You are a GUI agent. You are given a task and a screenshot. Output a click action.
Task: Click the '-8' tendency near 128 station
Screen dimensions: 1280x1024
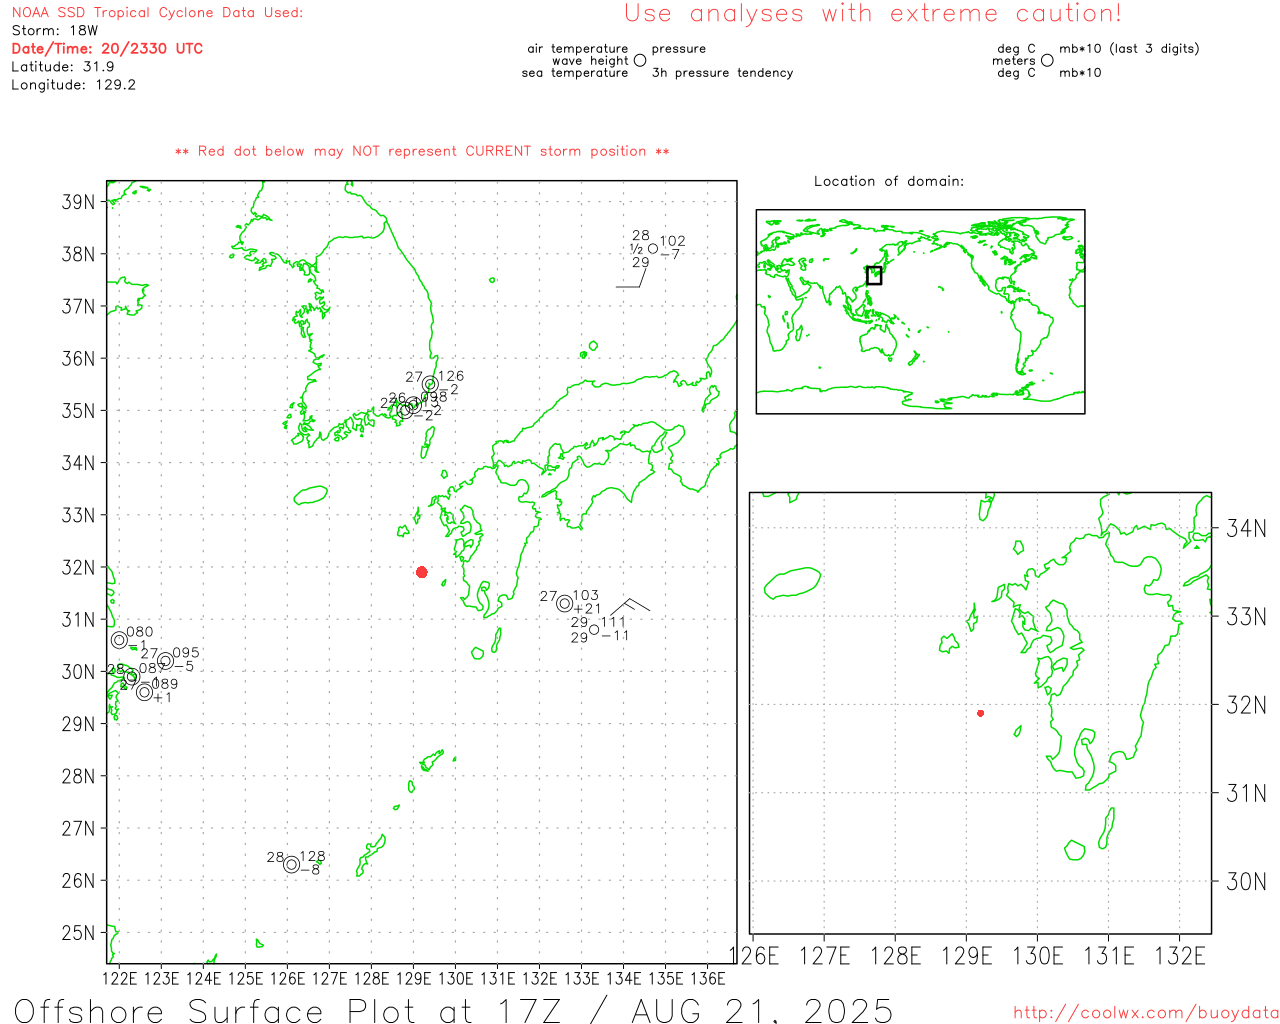310,870
